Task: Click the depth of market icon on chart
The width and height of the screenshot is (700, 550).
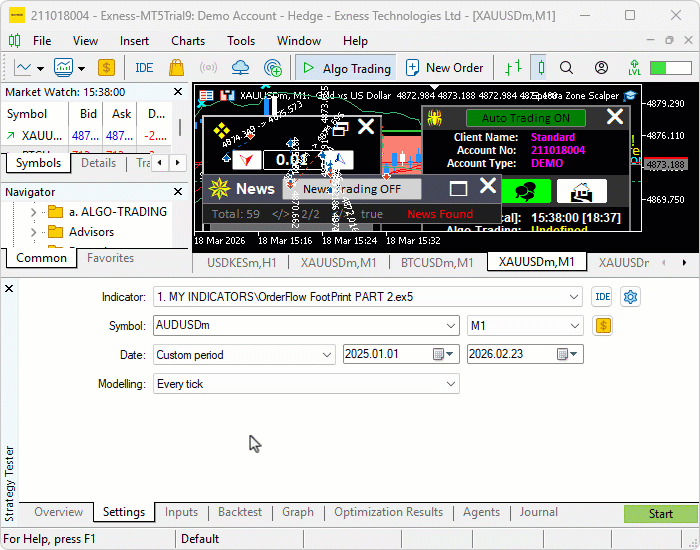Action: pyautogui.click(x=227, y=96)
